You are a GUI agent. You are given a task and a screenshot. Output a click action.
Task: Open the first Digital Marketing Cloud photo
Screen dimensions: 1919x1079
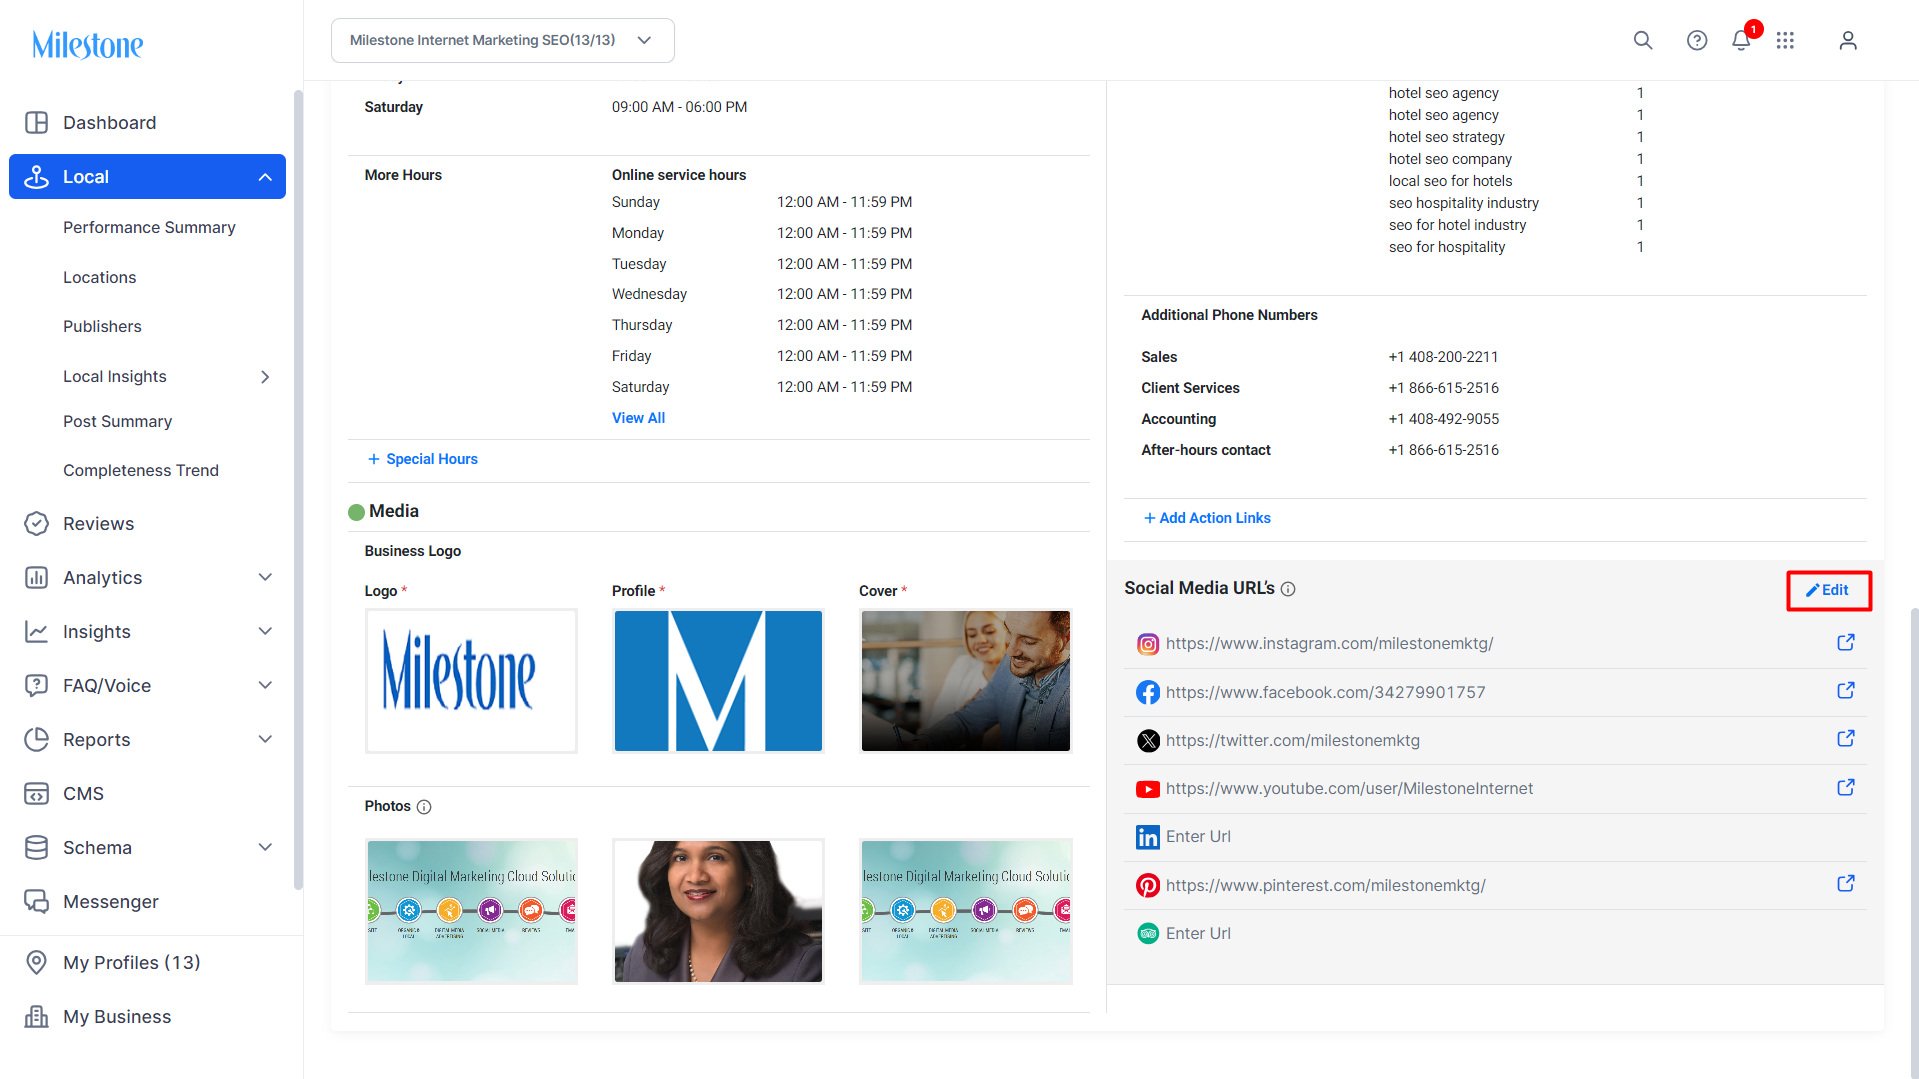pos(471,911)
